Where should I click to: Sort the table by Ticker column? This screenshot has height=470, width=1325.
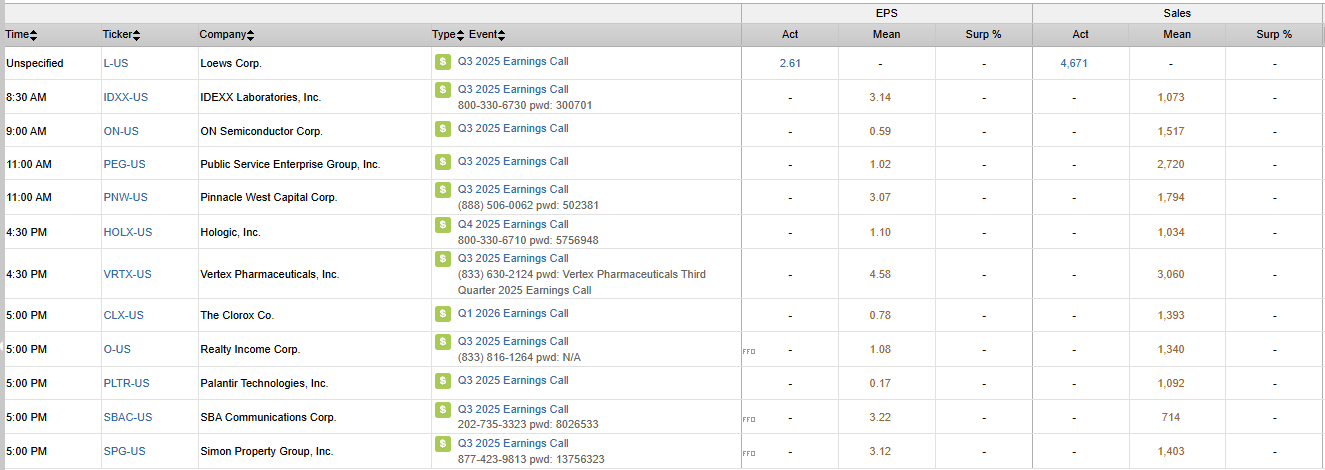click(121, 35)
